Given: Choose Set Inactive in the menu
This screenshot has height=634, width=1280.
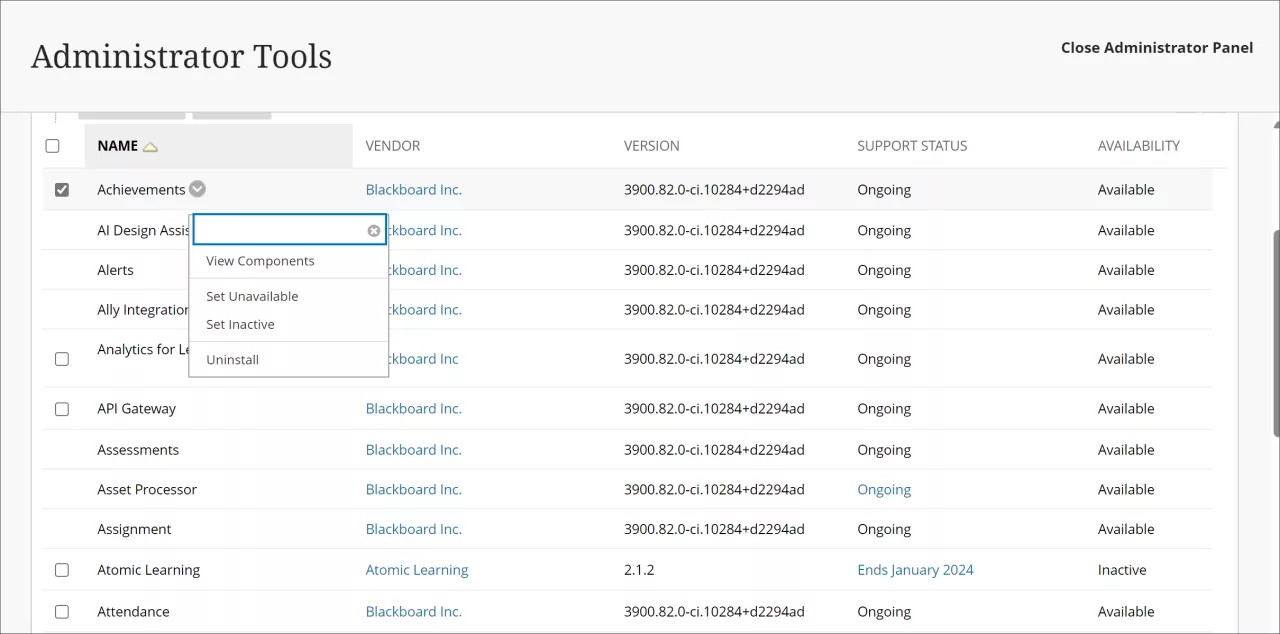Looking at the screenshot, I should pyautogui.click(x=240, y=324).
